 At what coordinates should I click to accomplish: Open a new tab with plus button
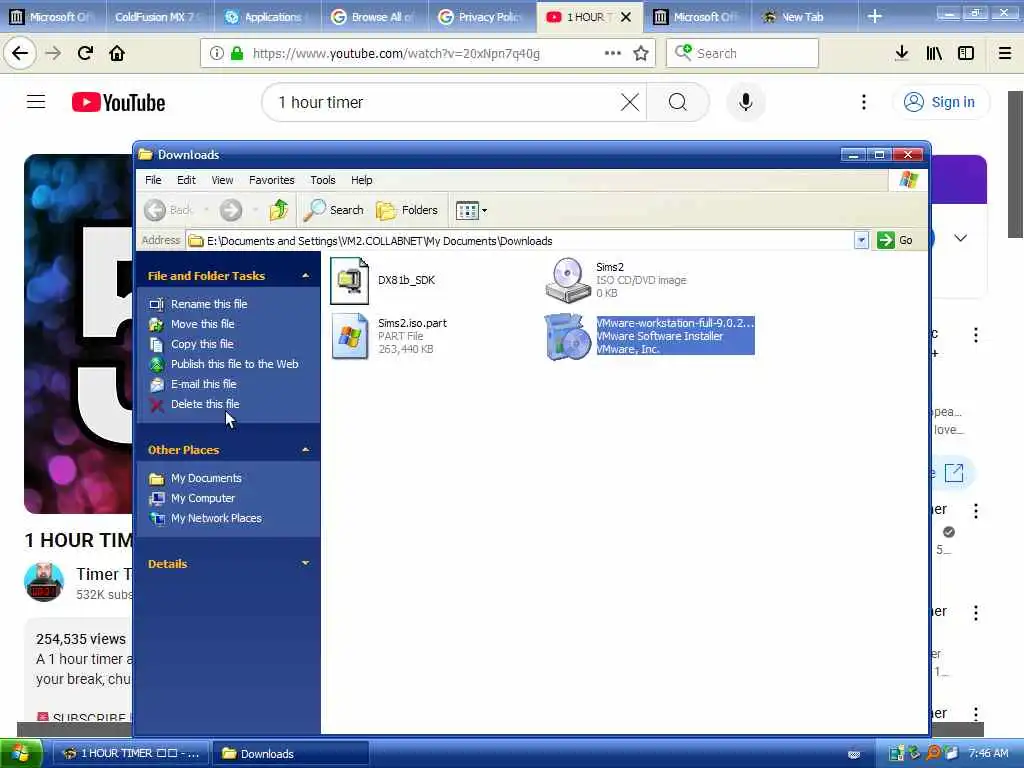[875, 17]
